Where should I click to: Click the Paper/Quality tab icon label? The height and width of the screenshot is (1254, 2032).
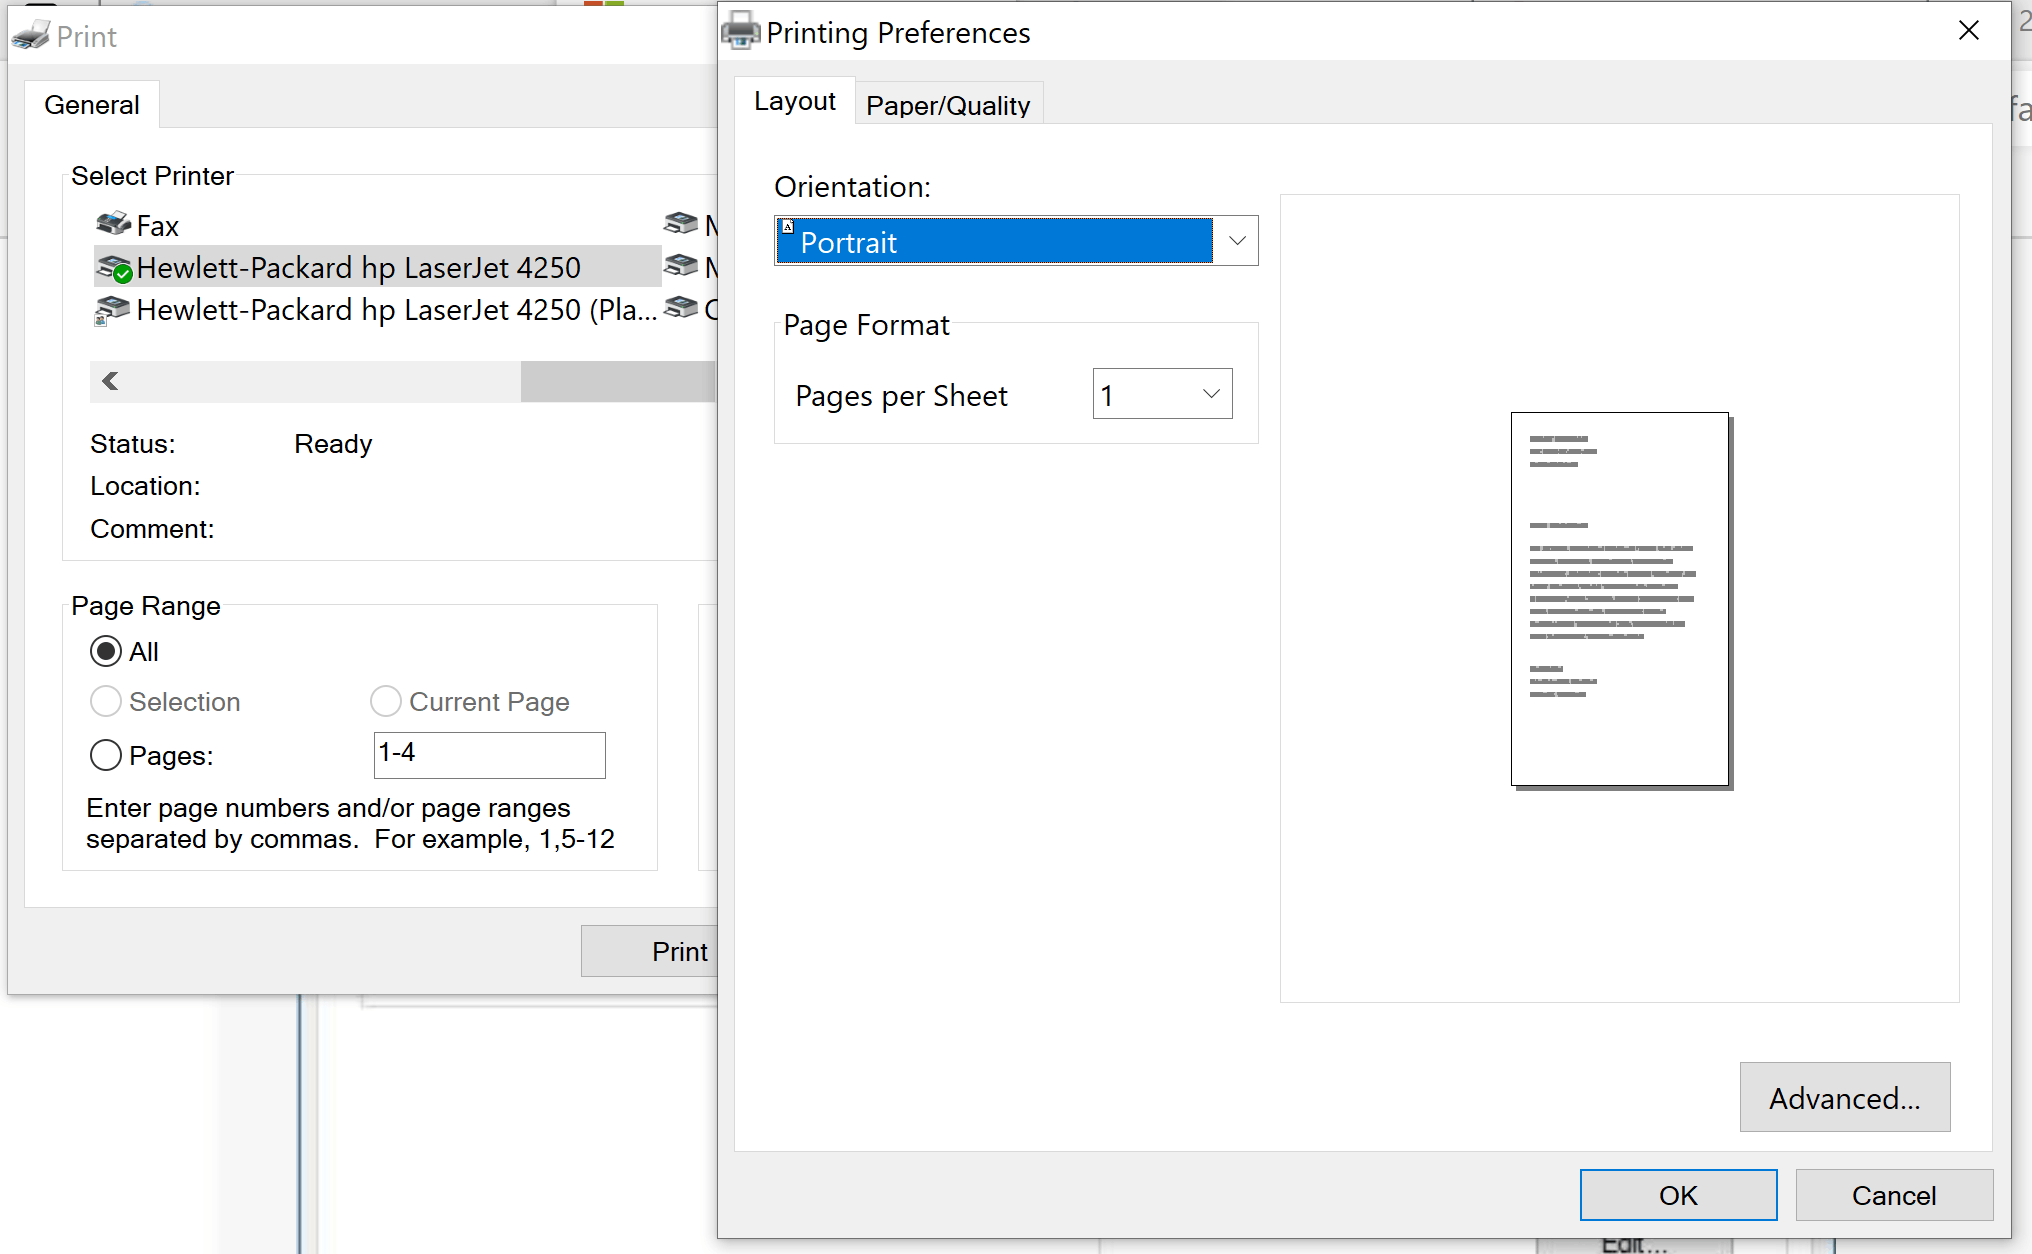pyautogui.click(x=948, y=104)
